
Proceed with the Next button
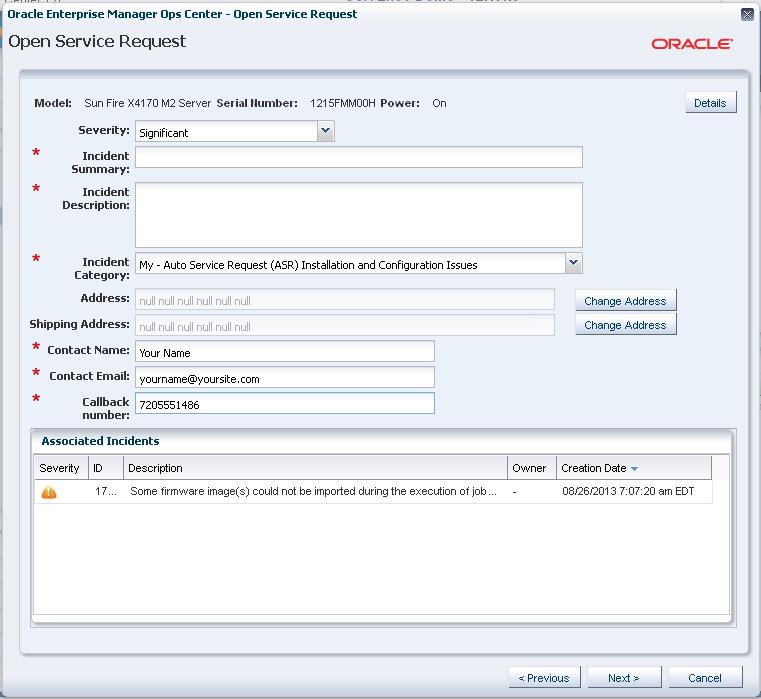coord(624,678)
